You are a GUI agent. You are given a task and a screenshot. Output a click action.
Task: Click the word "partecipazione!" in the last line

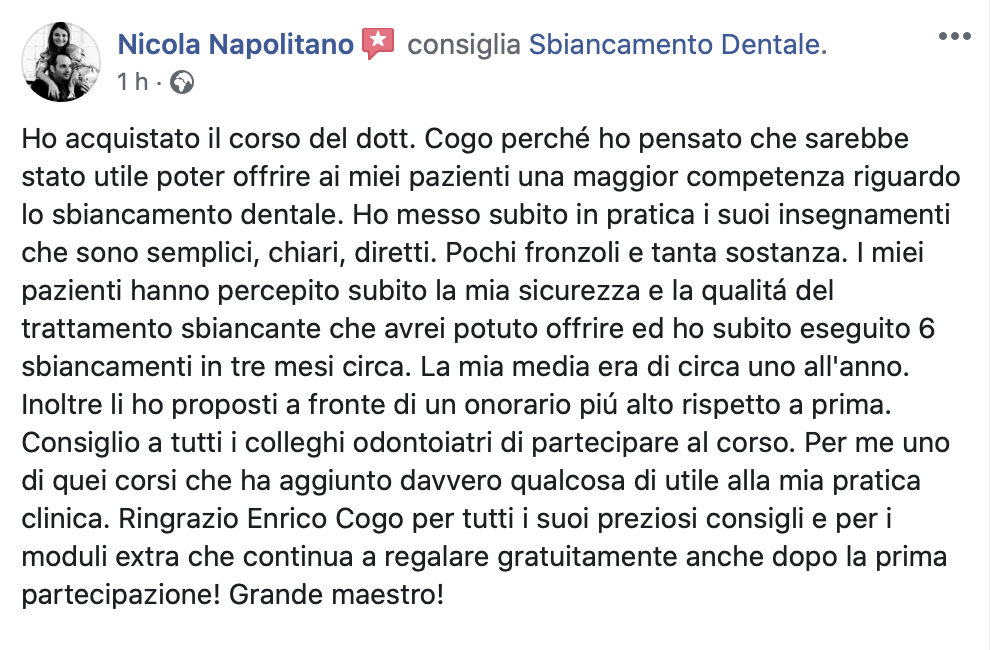pos(120,596)
